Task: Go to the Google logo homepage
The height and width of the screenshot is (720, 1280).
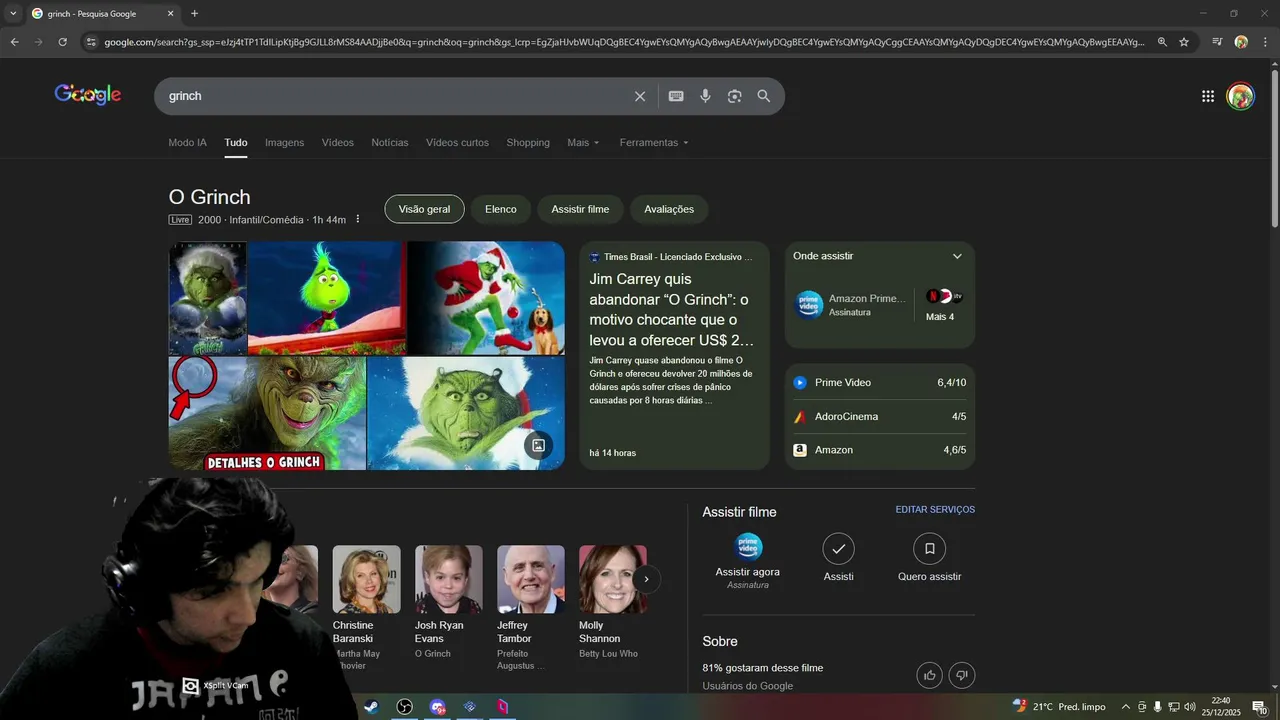Action: pos(88,95)
